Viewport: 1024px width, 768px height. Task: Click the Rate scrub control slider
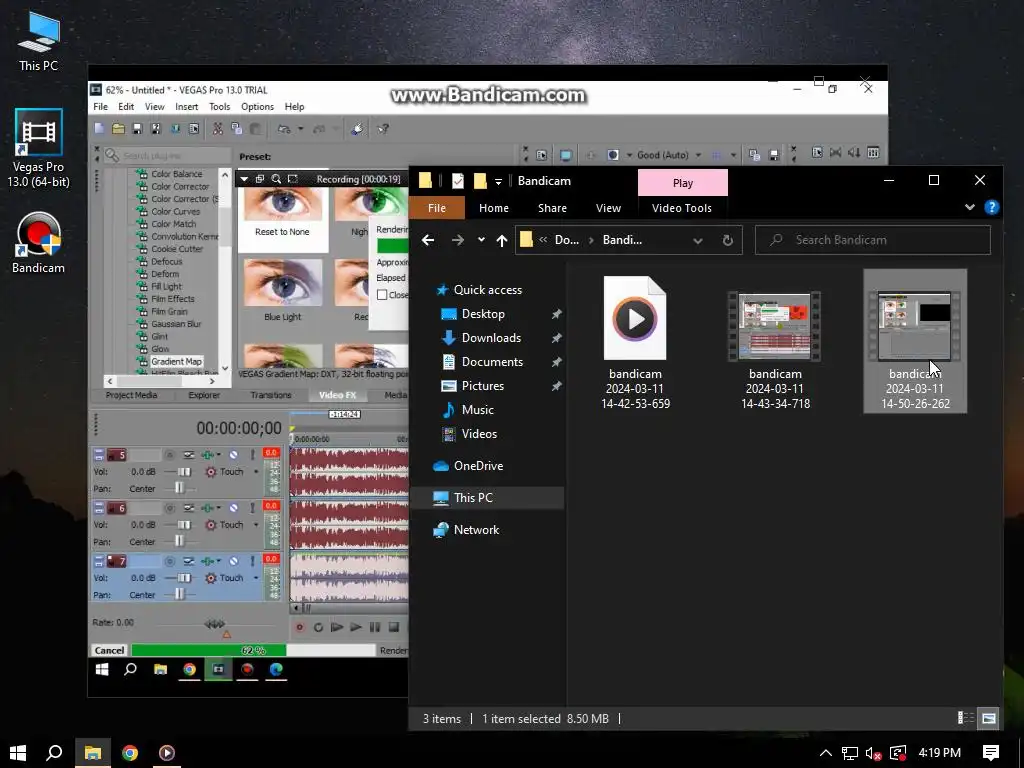tap(215, 625)
